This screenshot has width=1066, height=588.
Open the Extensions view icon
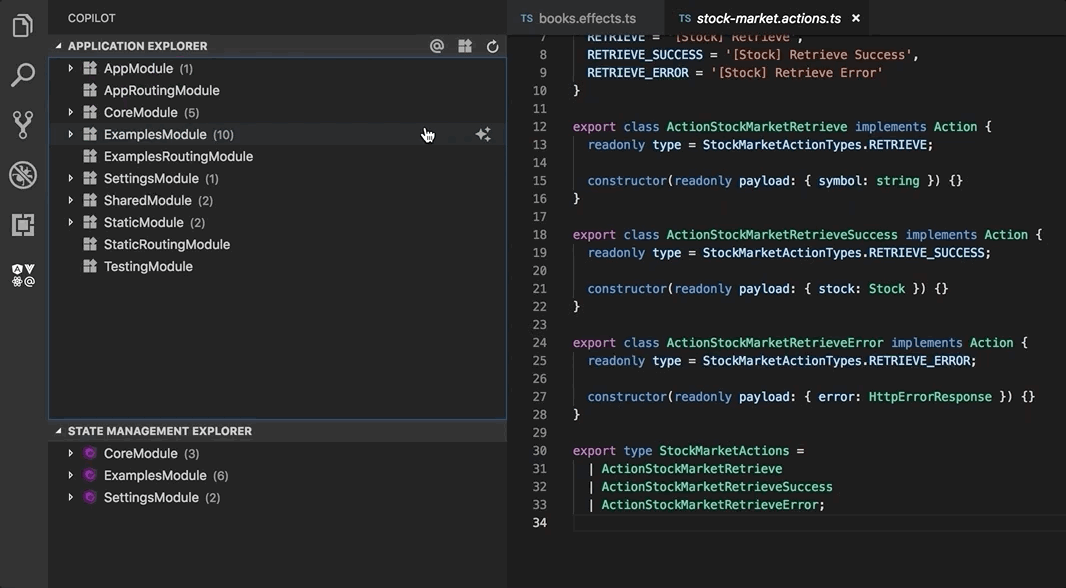pyautogui.click(x=22, y=225)
